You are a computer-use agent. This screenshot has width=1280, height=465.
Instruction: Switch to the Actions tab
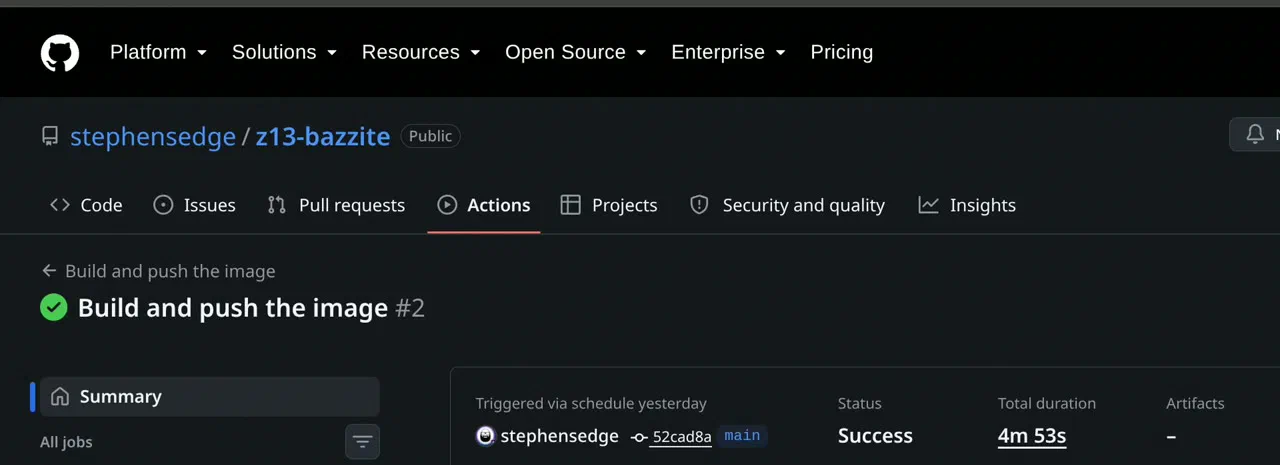point(484,205)
